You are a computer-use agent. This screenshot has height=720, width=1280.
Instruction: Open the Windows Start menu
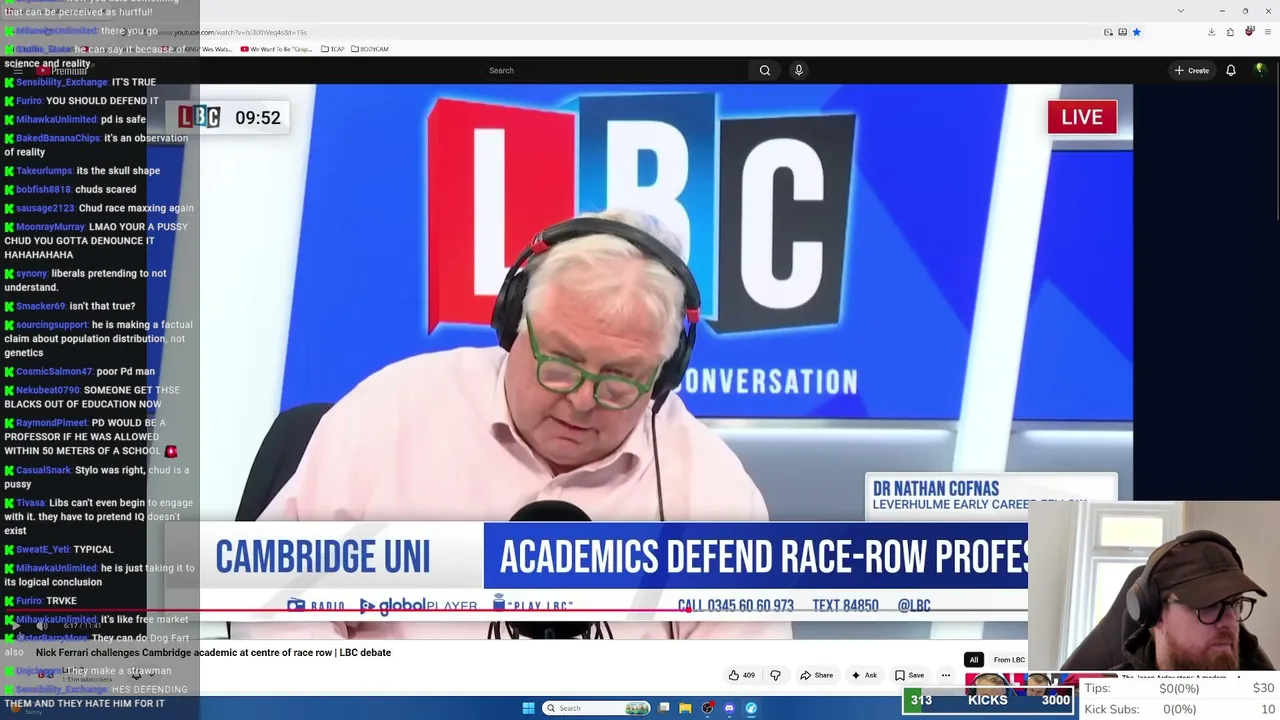[x=529, y=708]
